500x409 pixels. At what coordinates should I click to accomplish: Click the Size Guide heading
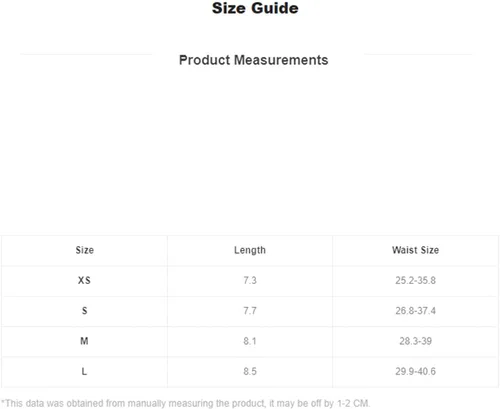click(255, 8)
